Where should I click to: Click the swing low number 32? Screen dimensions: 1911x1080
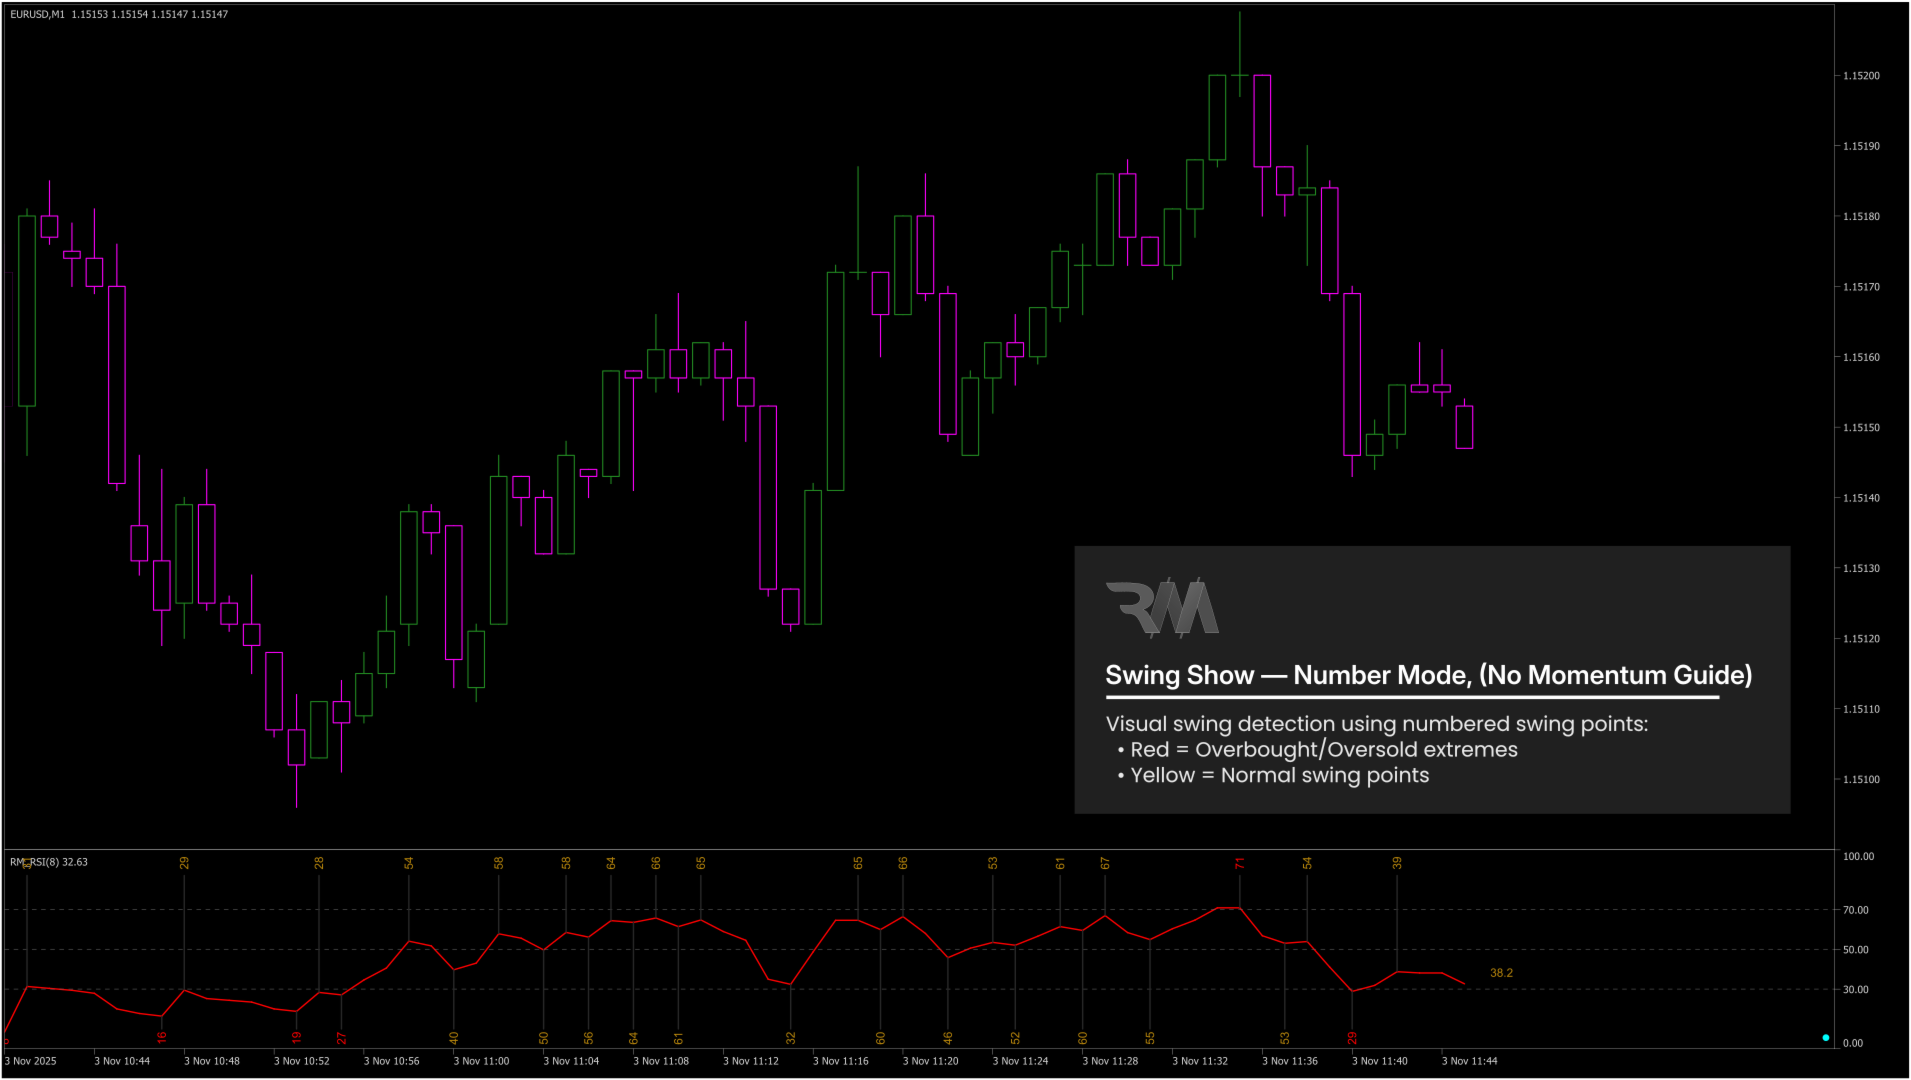[x=791, y=1038]
